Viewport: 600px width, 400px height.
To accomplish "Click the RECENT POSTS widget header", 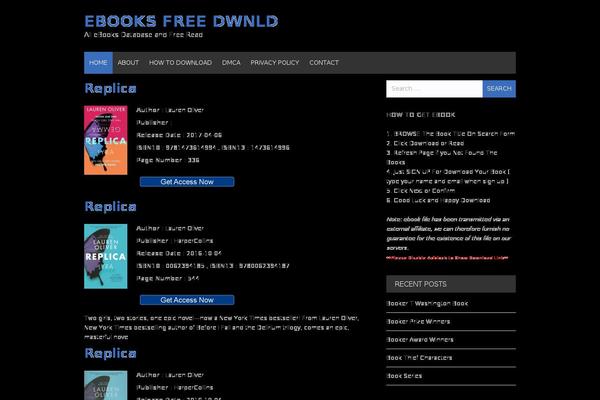I will tap(451, 284).
